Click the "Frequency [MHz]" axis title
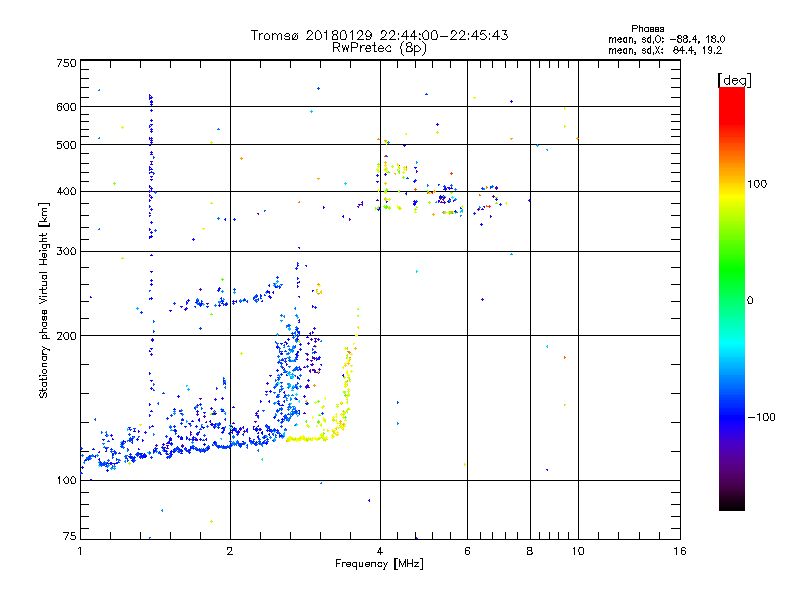 (x=379, y=564)
